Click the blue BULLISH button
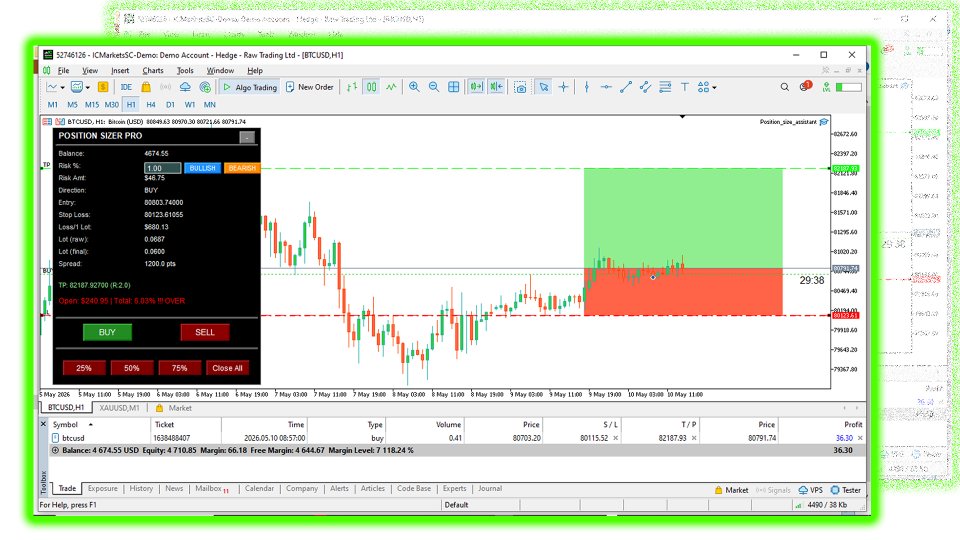The height and width of the screenshot is (540, 960). 202,168
